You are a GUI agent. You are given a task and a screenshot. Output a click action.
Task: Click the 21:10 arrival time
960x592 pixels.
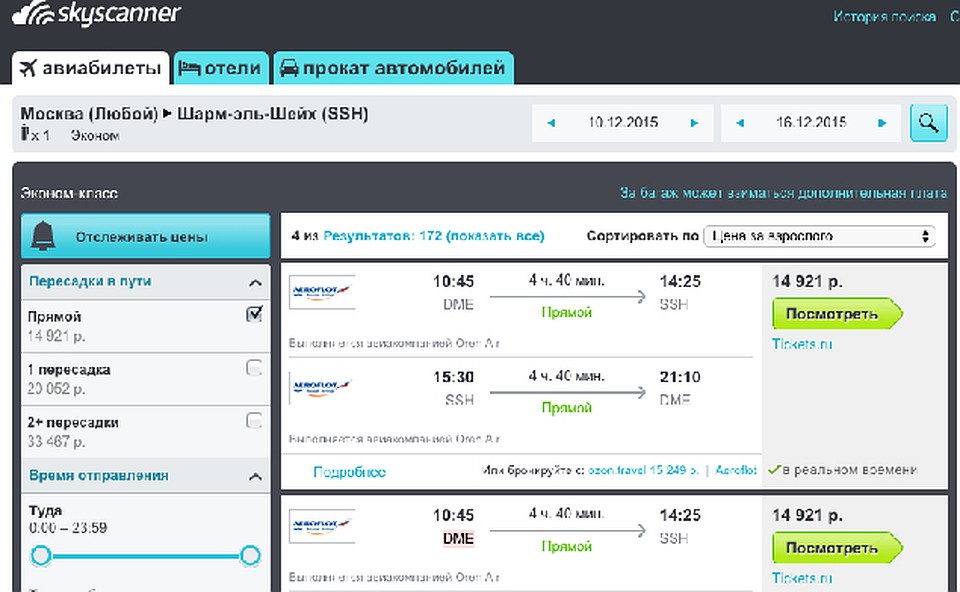[x=680, y=377]
